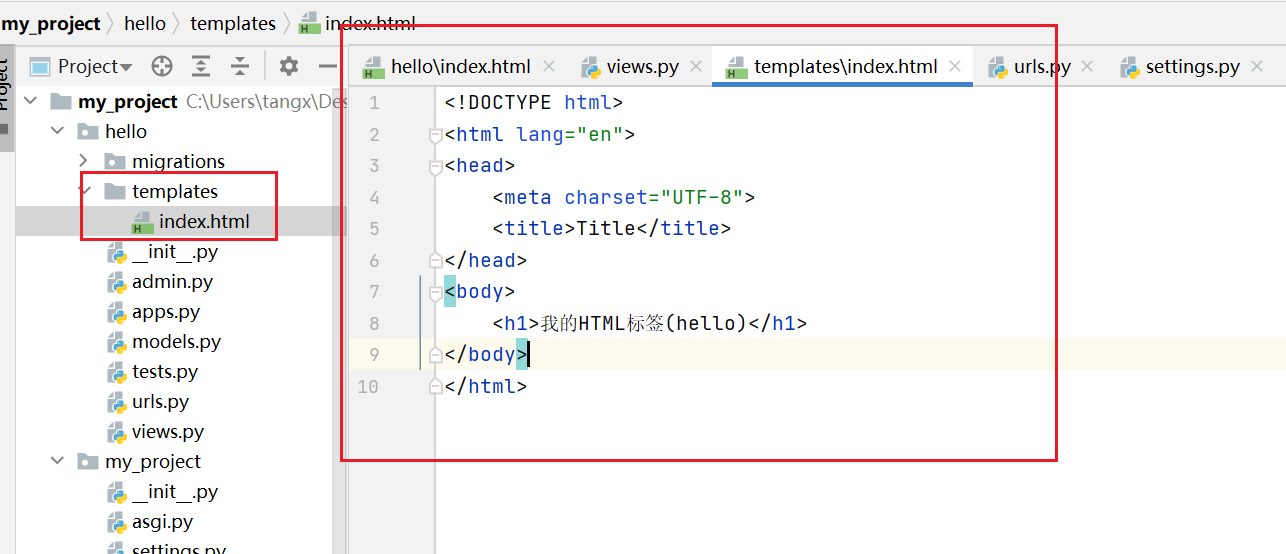Click the migrations folder icon

pos(115,161)
